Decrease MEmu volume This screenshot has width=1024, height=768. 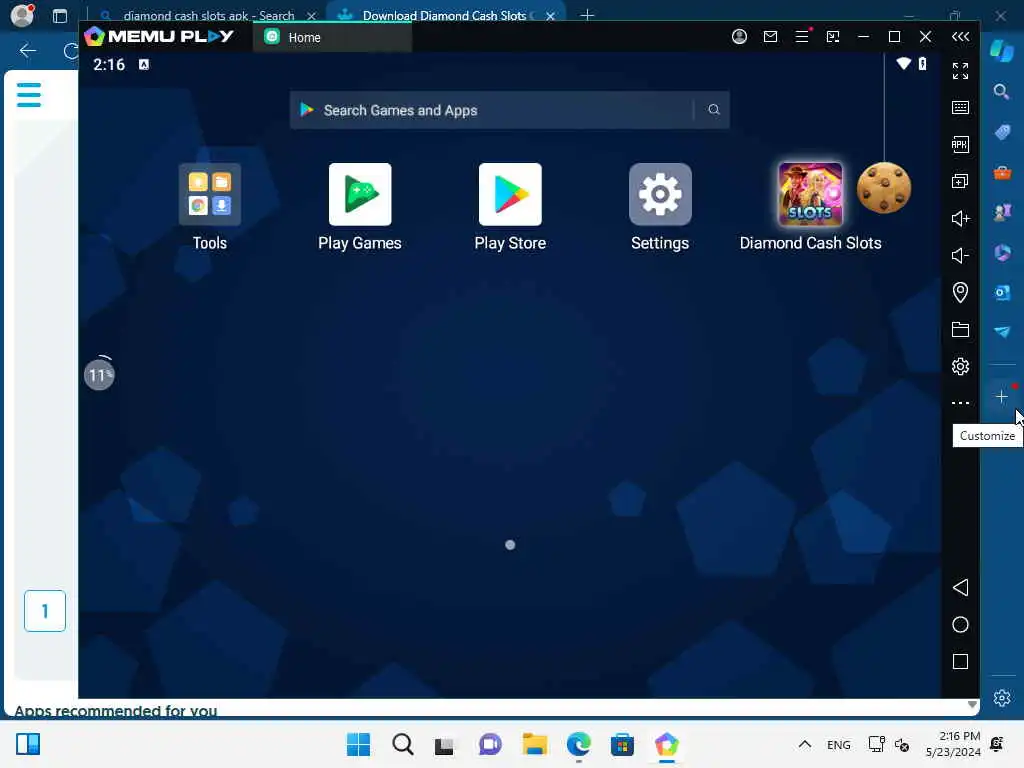click(x=960, y=255)
